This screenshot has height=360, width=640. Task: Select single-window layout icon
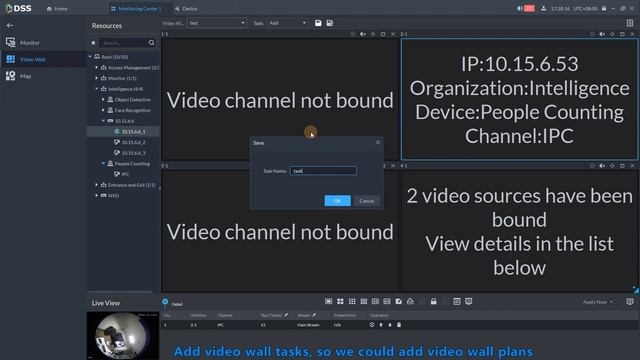click(329, 301)
